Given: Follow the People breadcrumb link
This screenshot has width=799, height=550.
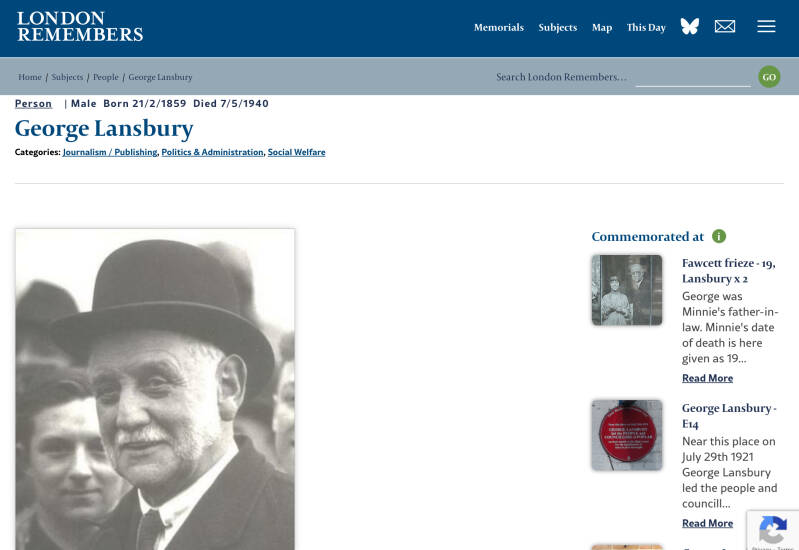Looking at the screenshot, I should [105, 77].
